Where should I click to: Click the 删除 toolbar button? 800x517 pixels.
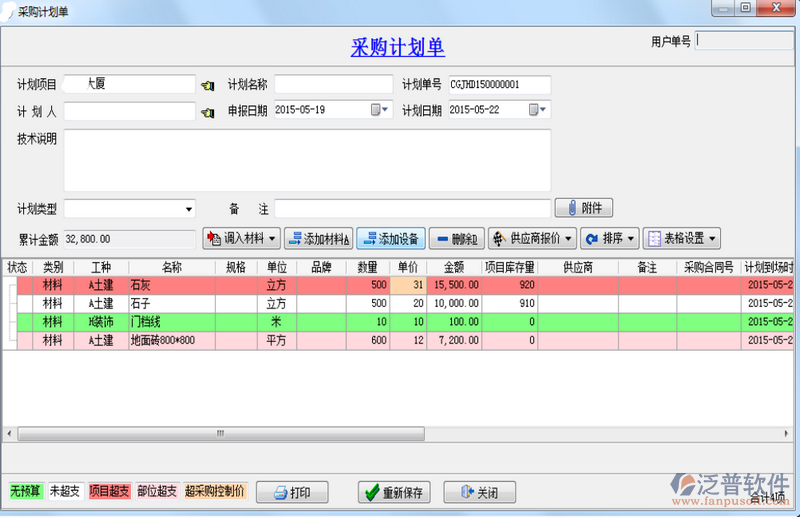click(x=456, y=239)
